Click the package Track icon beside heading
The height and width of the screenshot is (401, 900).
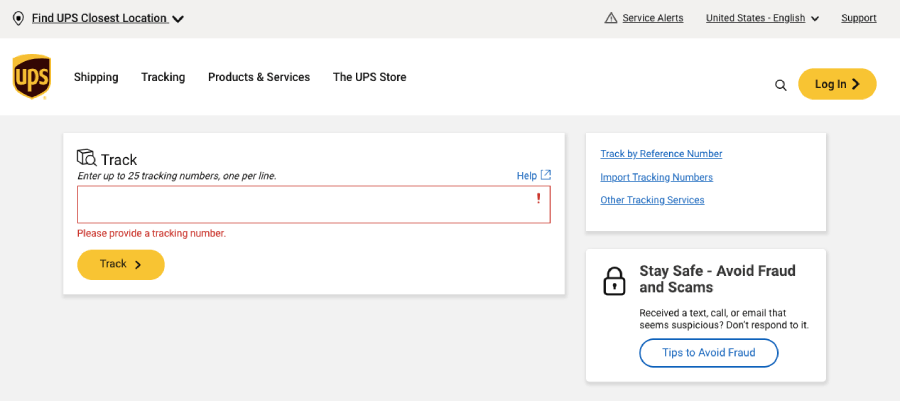click(87, 158)
